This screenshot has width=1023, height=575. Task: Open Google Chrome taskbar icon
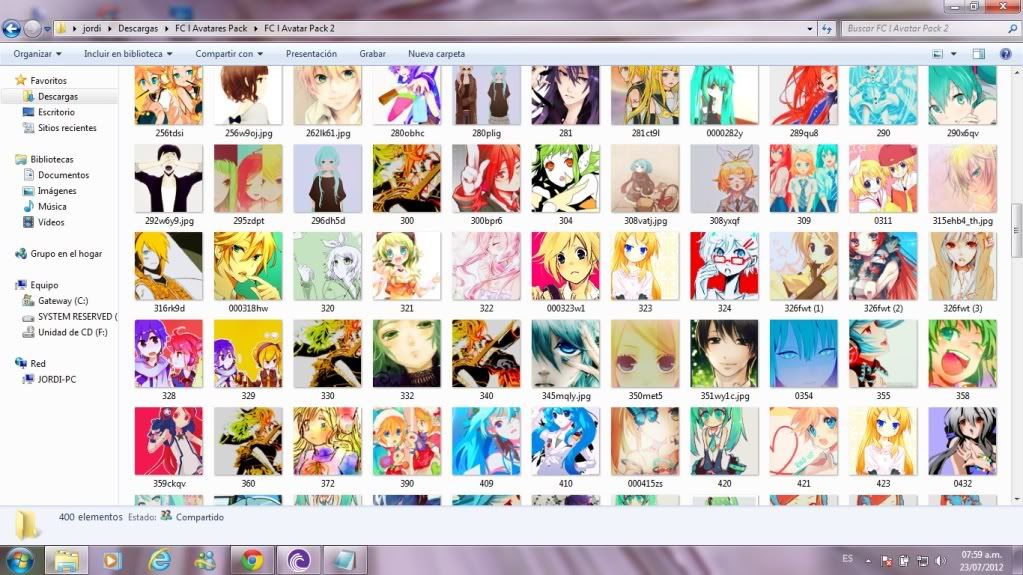coord(252,561)
